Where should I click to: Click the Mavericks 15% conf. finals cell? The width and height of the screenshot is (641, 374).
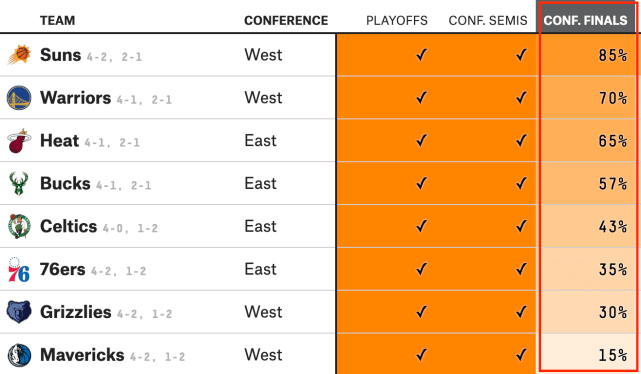pyautogui.click(x=586, y=355)
